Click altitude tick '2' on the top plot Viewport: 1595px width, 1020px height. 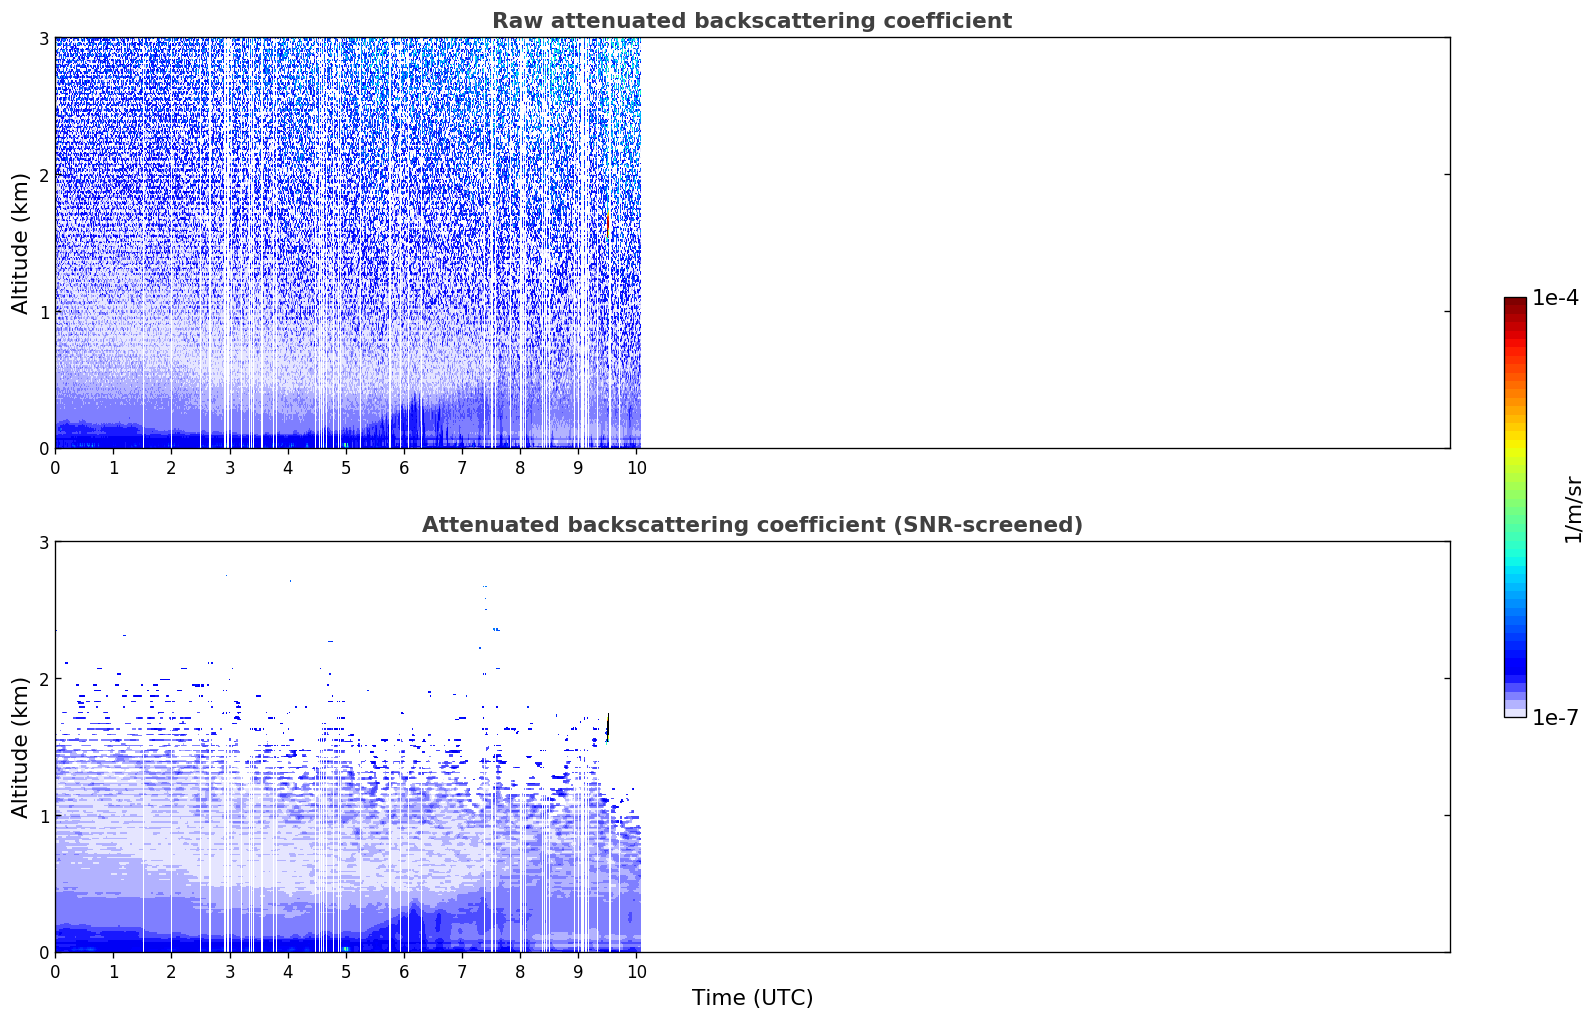[x=43, y=175]
